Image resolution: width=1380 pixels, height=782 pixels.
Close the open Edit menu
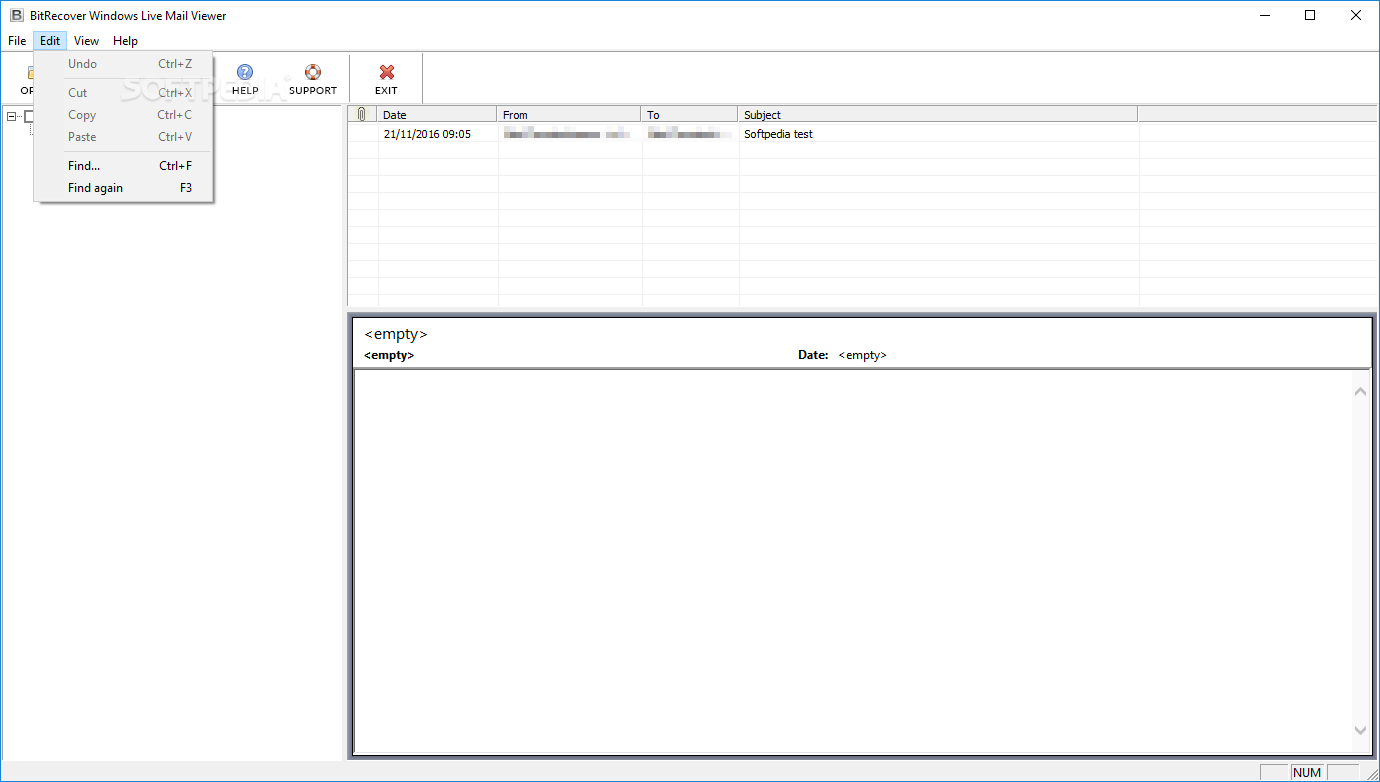click(50, 41)
